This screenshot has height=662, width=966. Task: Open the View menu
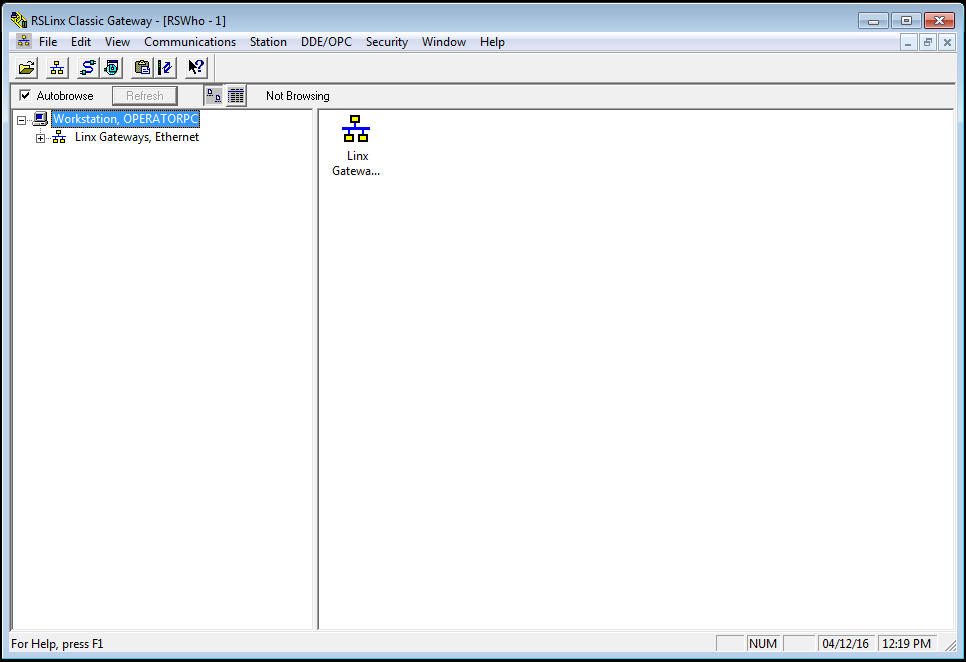pos(117,42)
